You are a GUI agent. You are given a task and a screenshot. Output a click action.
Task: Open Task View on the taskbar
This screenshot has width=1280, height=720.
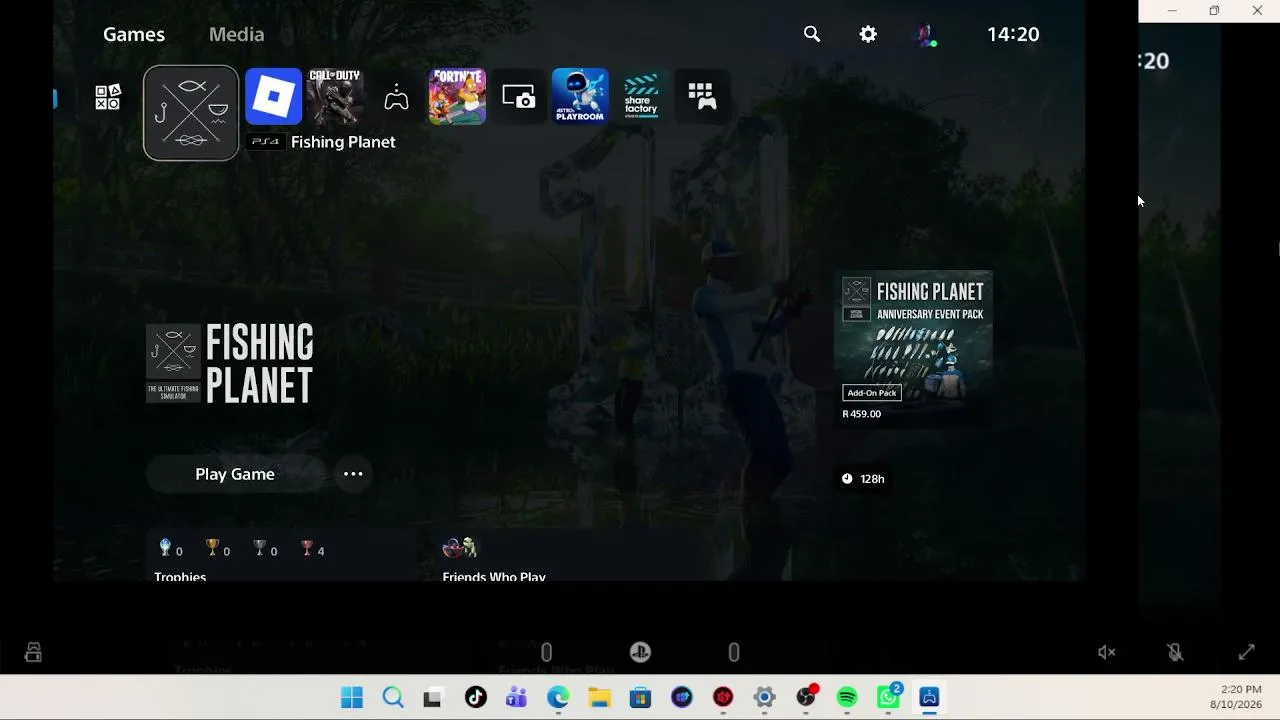click(432, 697)
